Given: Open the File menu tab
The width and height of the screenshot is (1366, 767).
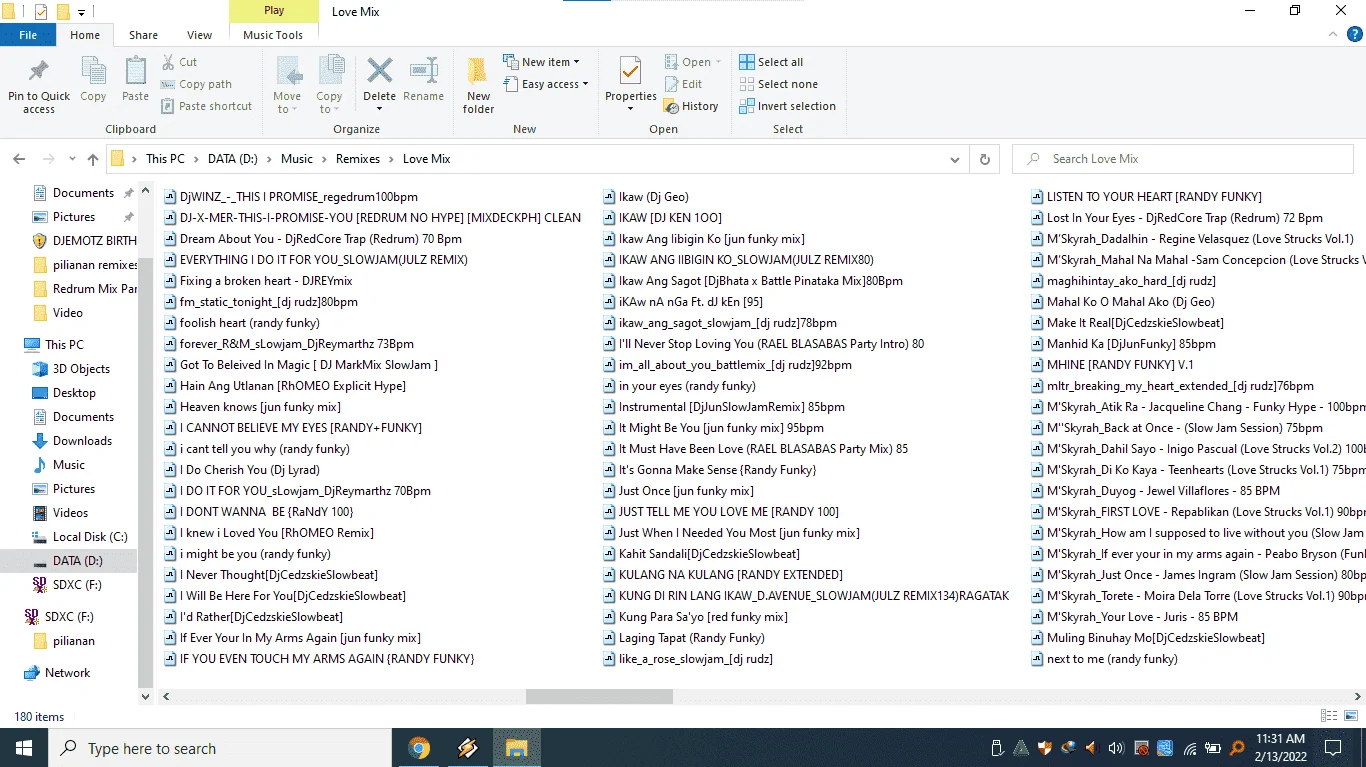Looking at the screenshot, I should (x=28, y=35).
